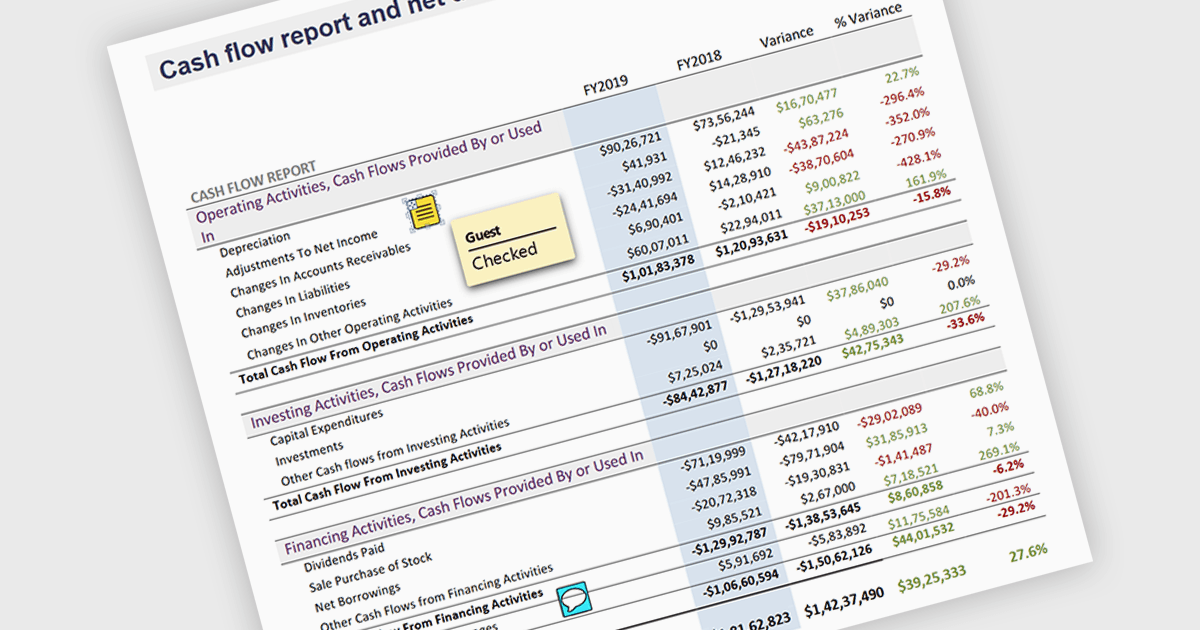Click the 'Investments' row label
The width and height of the screenshot is (1200, 630).
coord(309,455)
